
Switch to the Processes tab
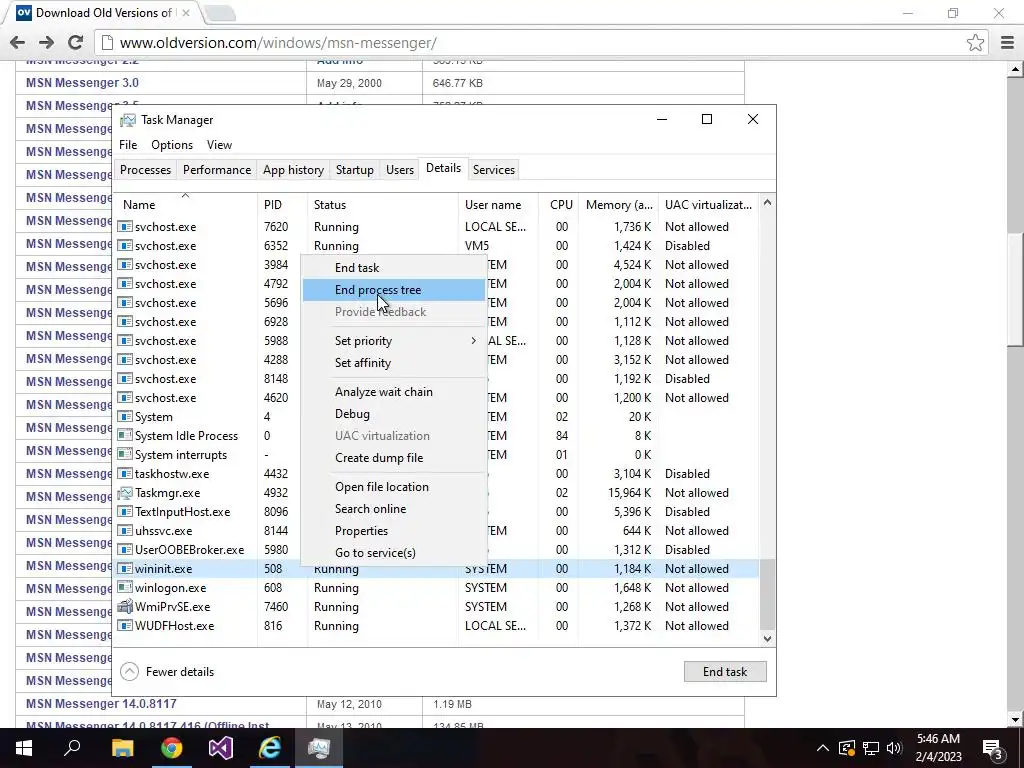coord(145,170)
